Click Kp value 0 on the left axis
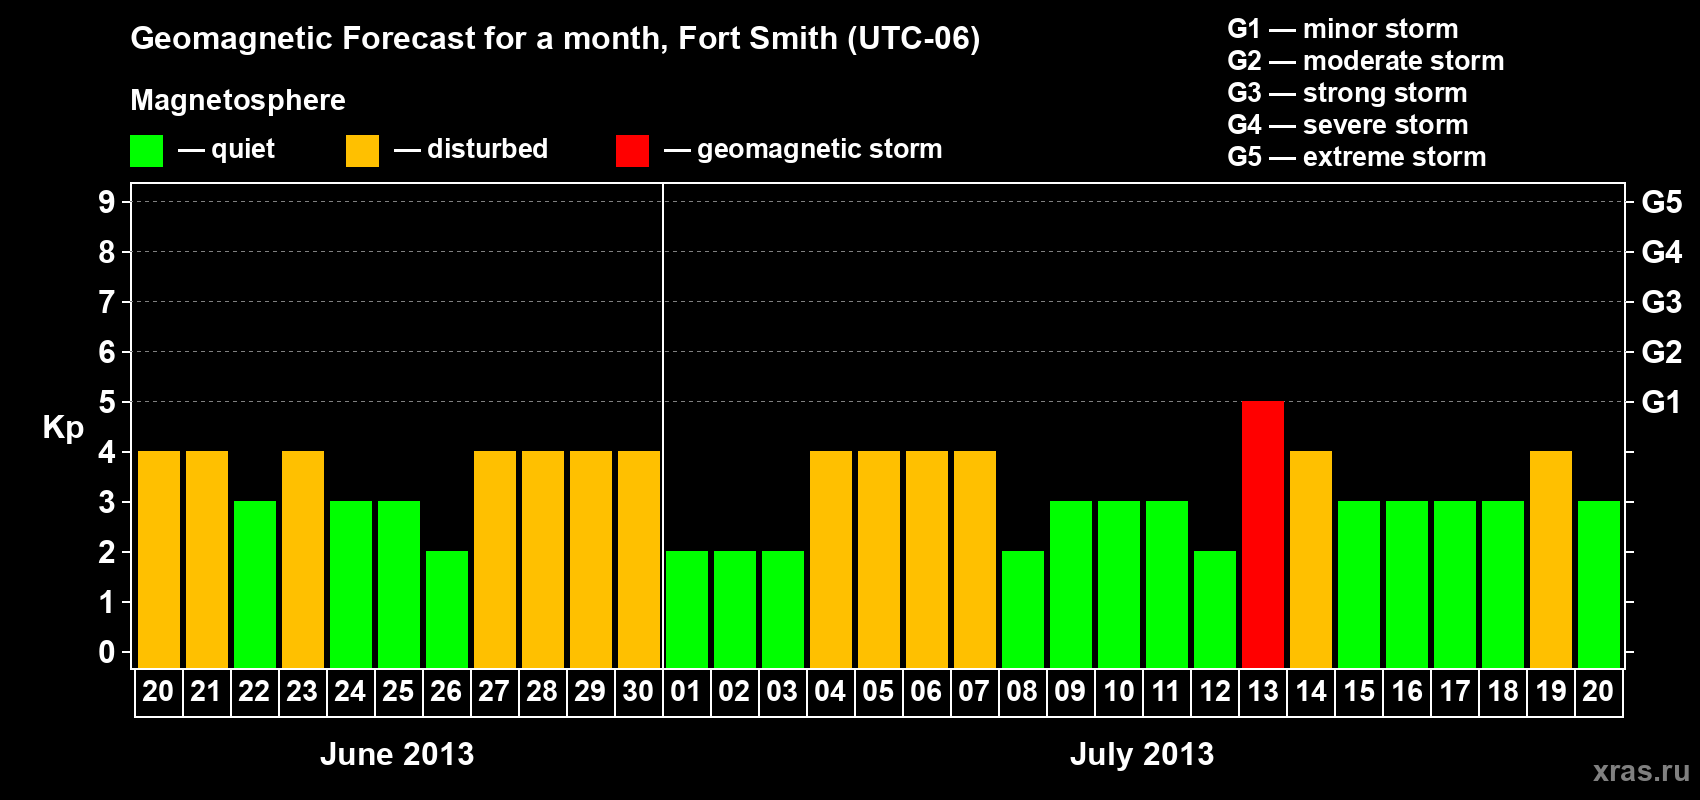 (x=107, y=652)
